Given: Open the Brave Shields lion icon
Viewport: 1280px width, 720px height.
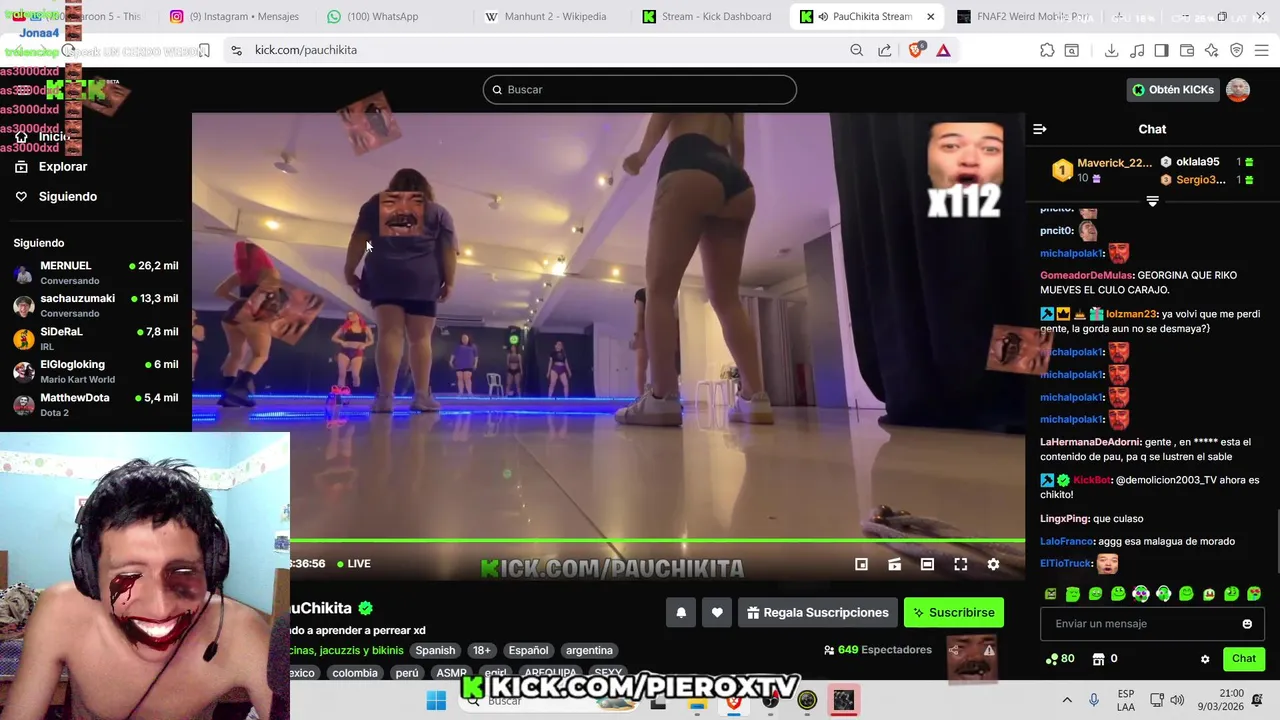Looking at the screenshot, I should click(x=915, y=50).
